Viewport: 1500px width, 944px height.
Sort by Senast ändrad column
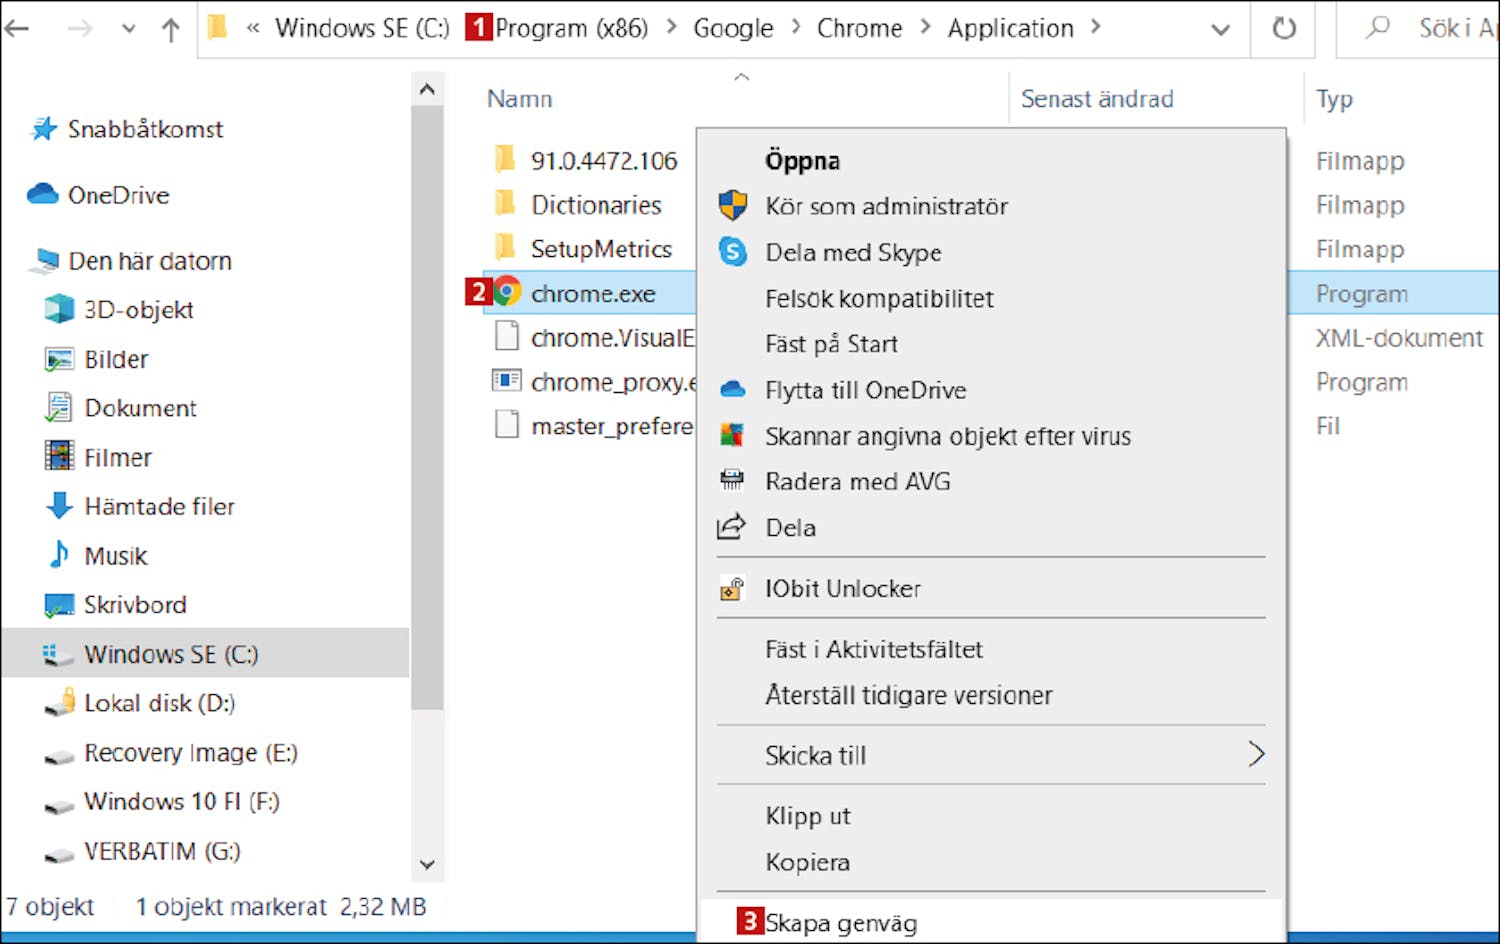1096,99
